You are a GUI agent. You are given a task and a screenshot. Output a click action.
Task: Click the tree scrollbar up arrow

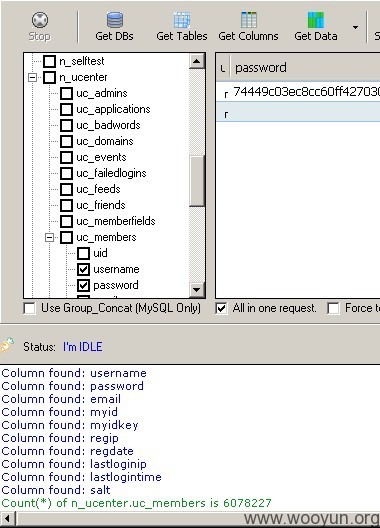tap(197, 61)
